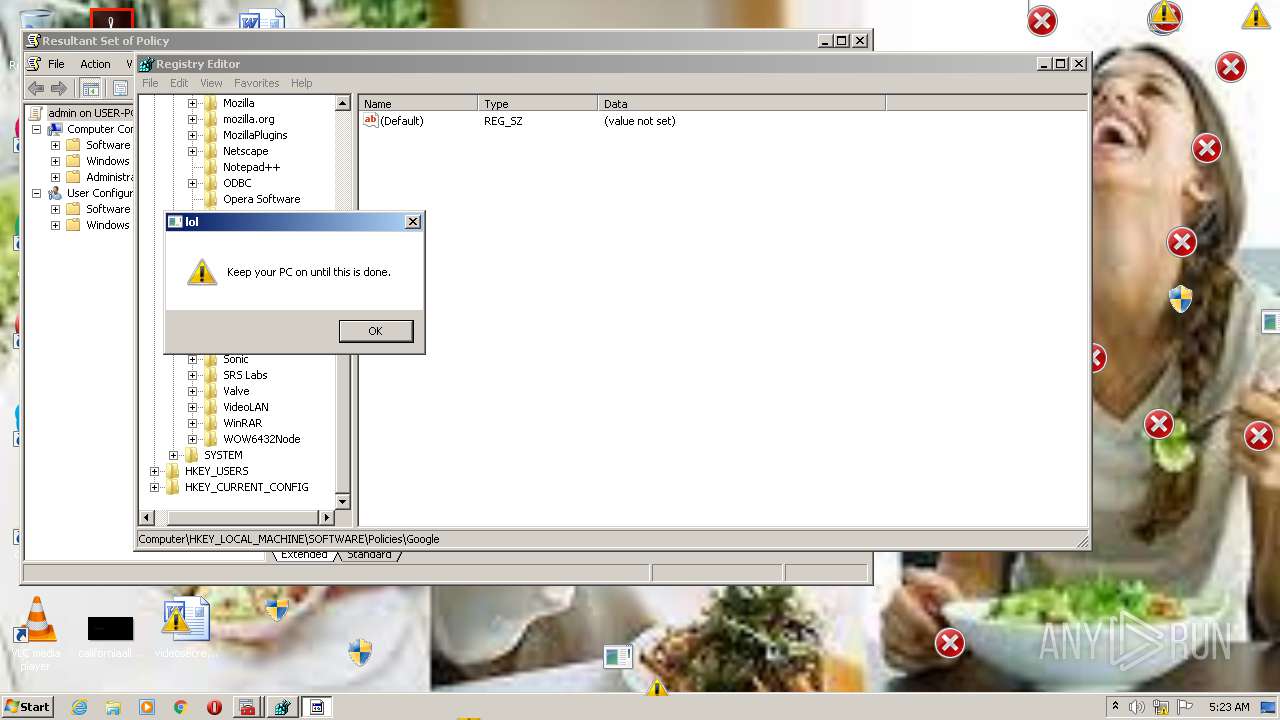Click the tree scrollbar down arrow

tap(342, 501)
